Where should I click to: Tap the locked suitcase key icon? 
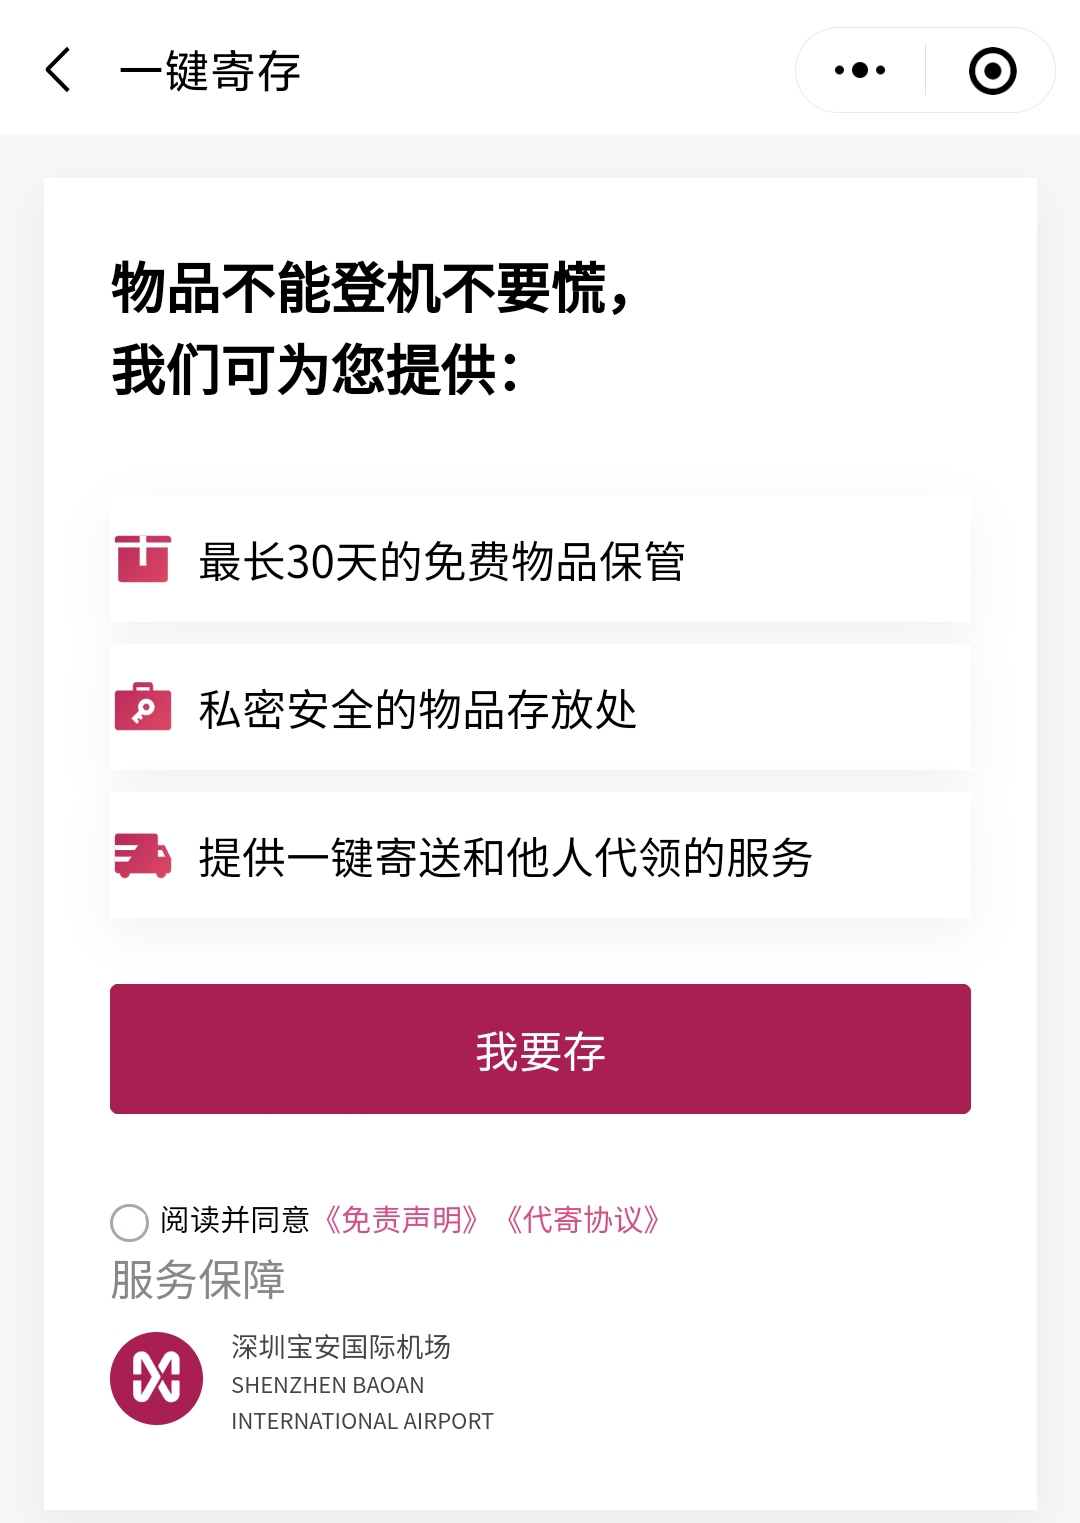click(143, 706)
